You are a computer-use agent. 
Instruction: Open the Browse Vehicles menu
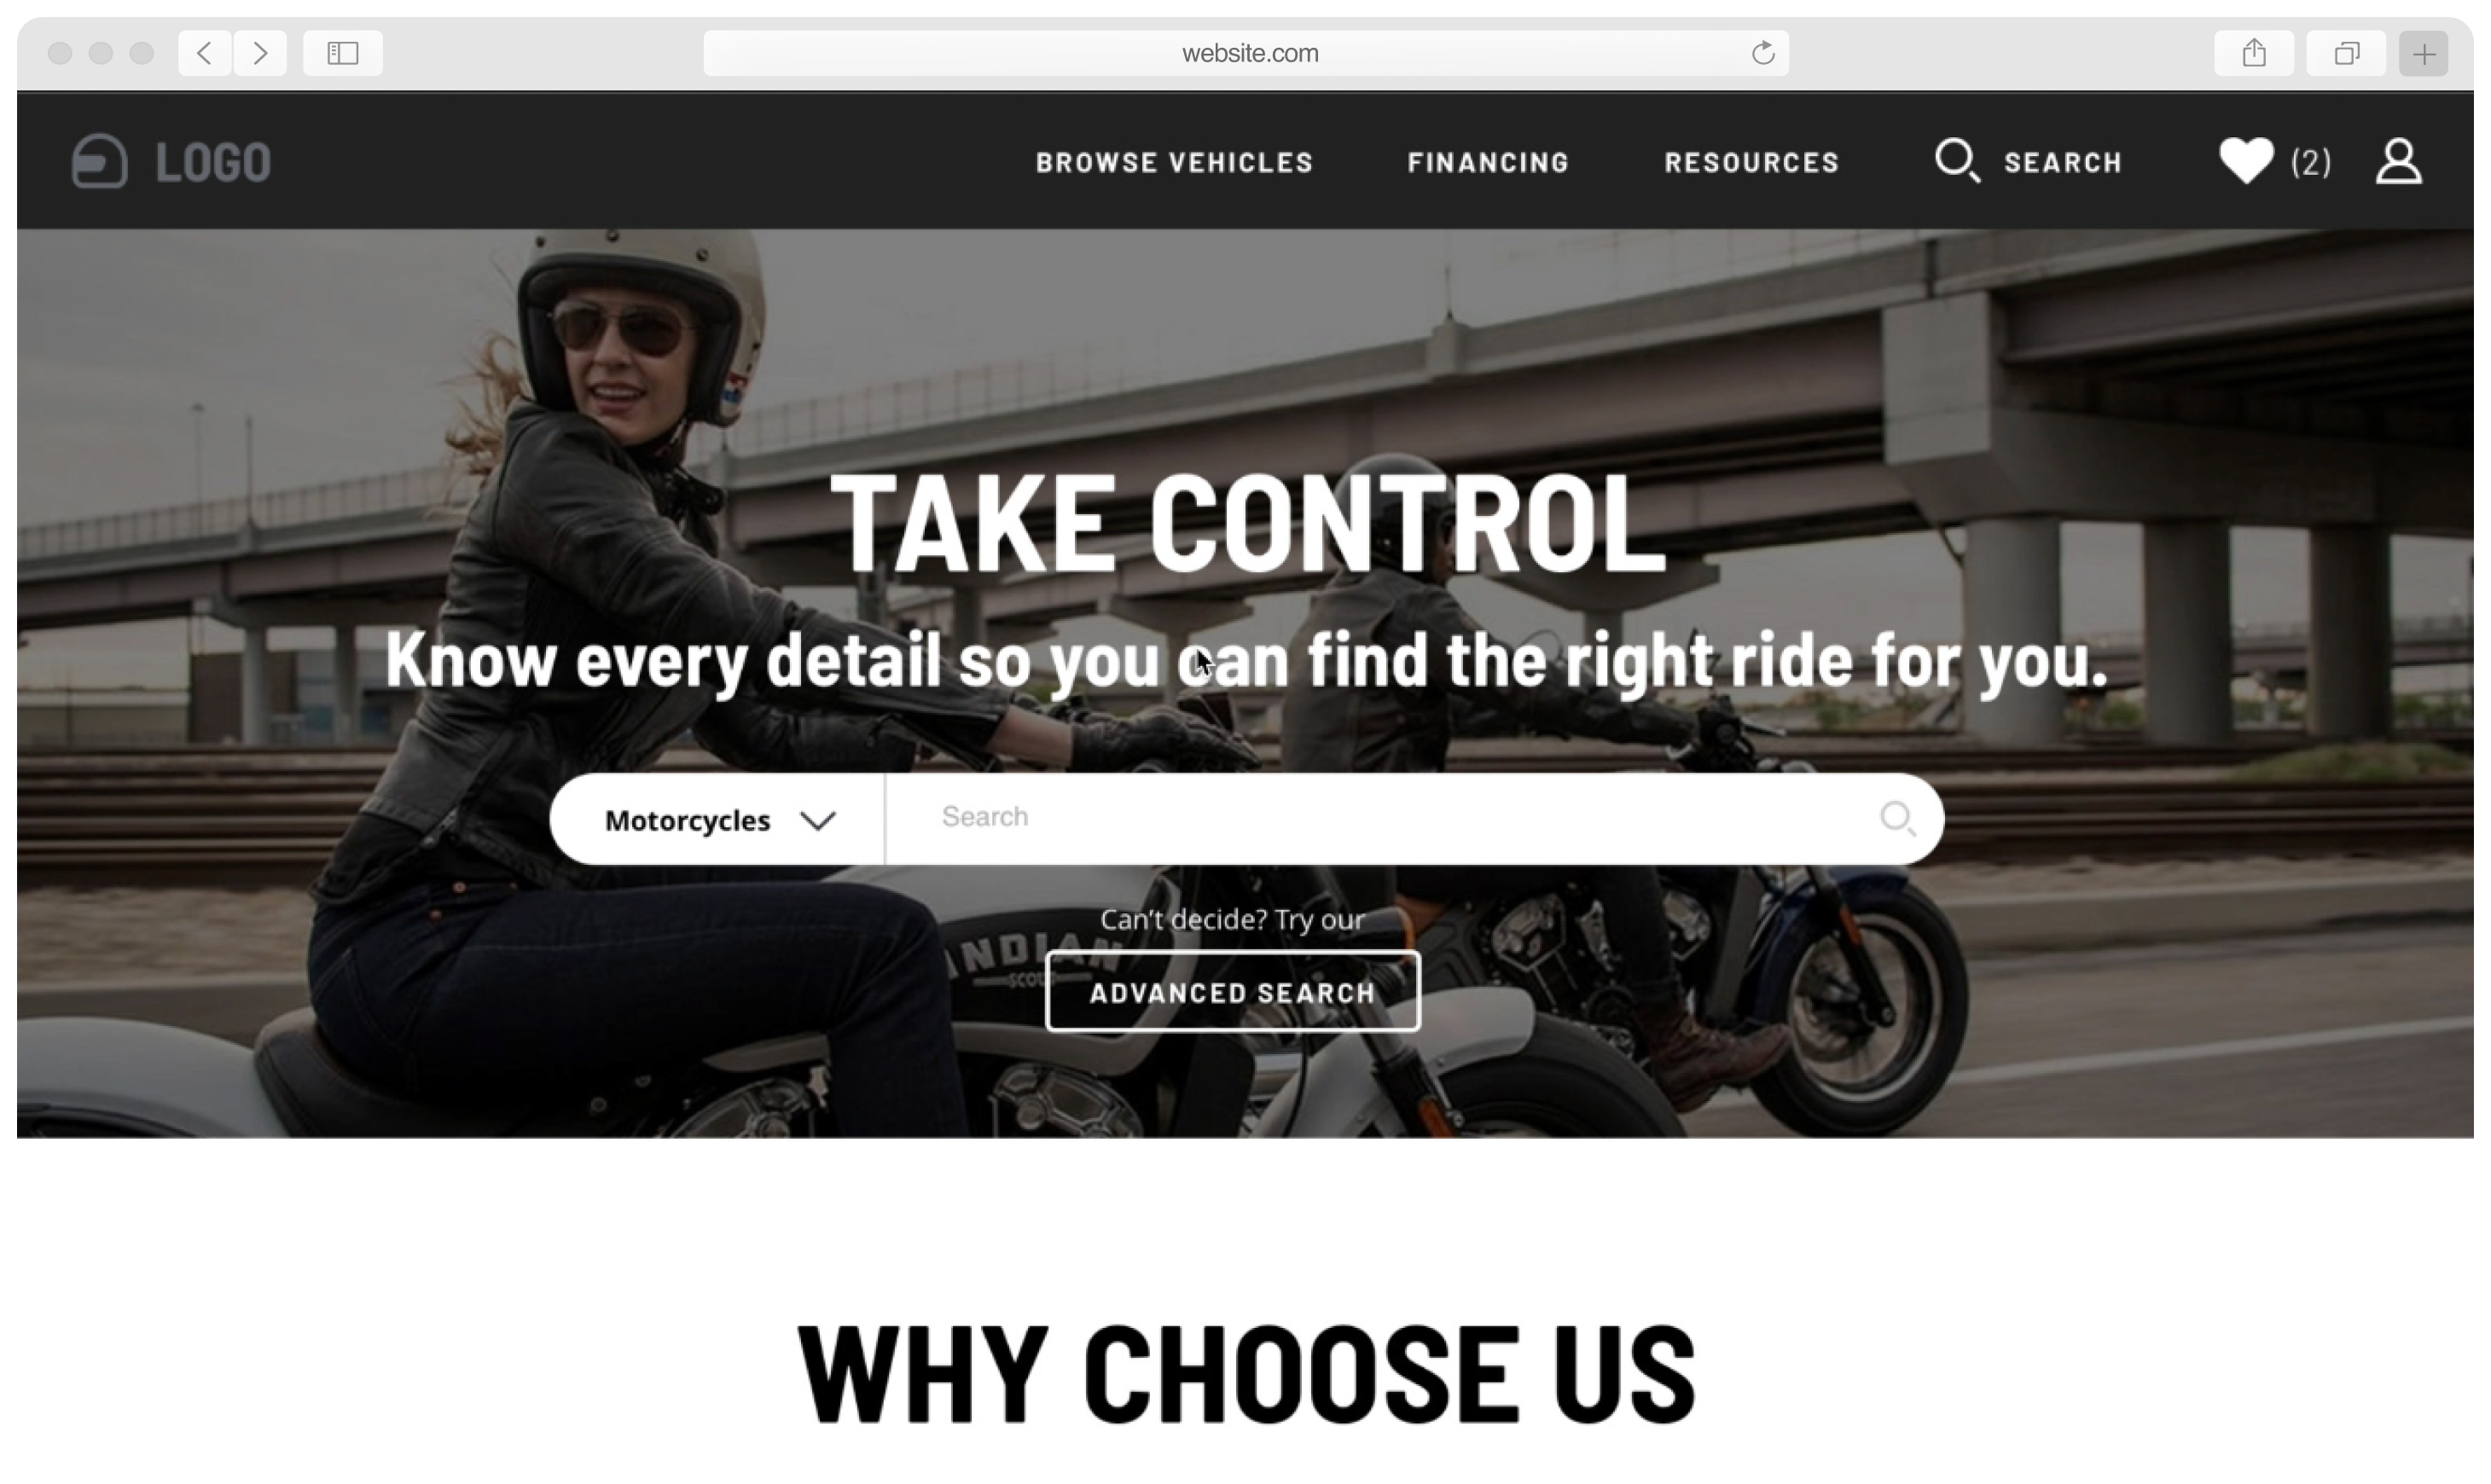point(1174,163)
